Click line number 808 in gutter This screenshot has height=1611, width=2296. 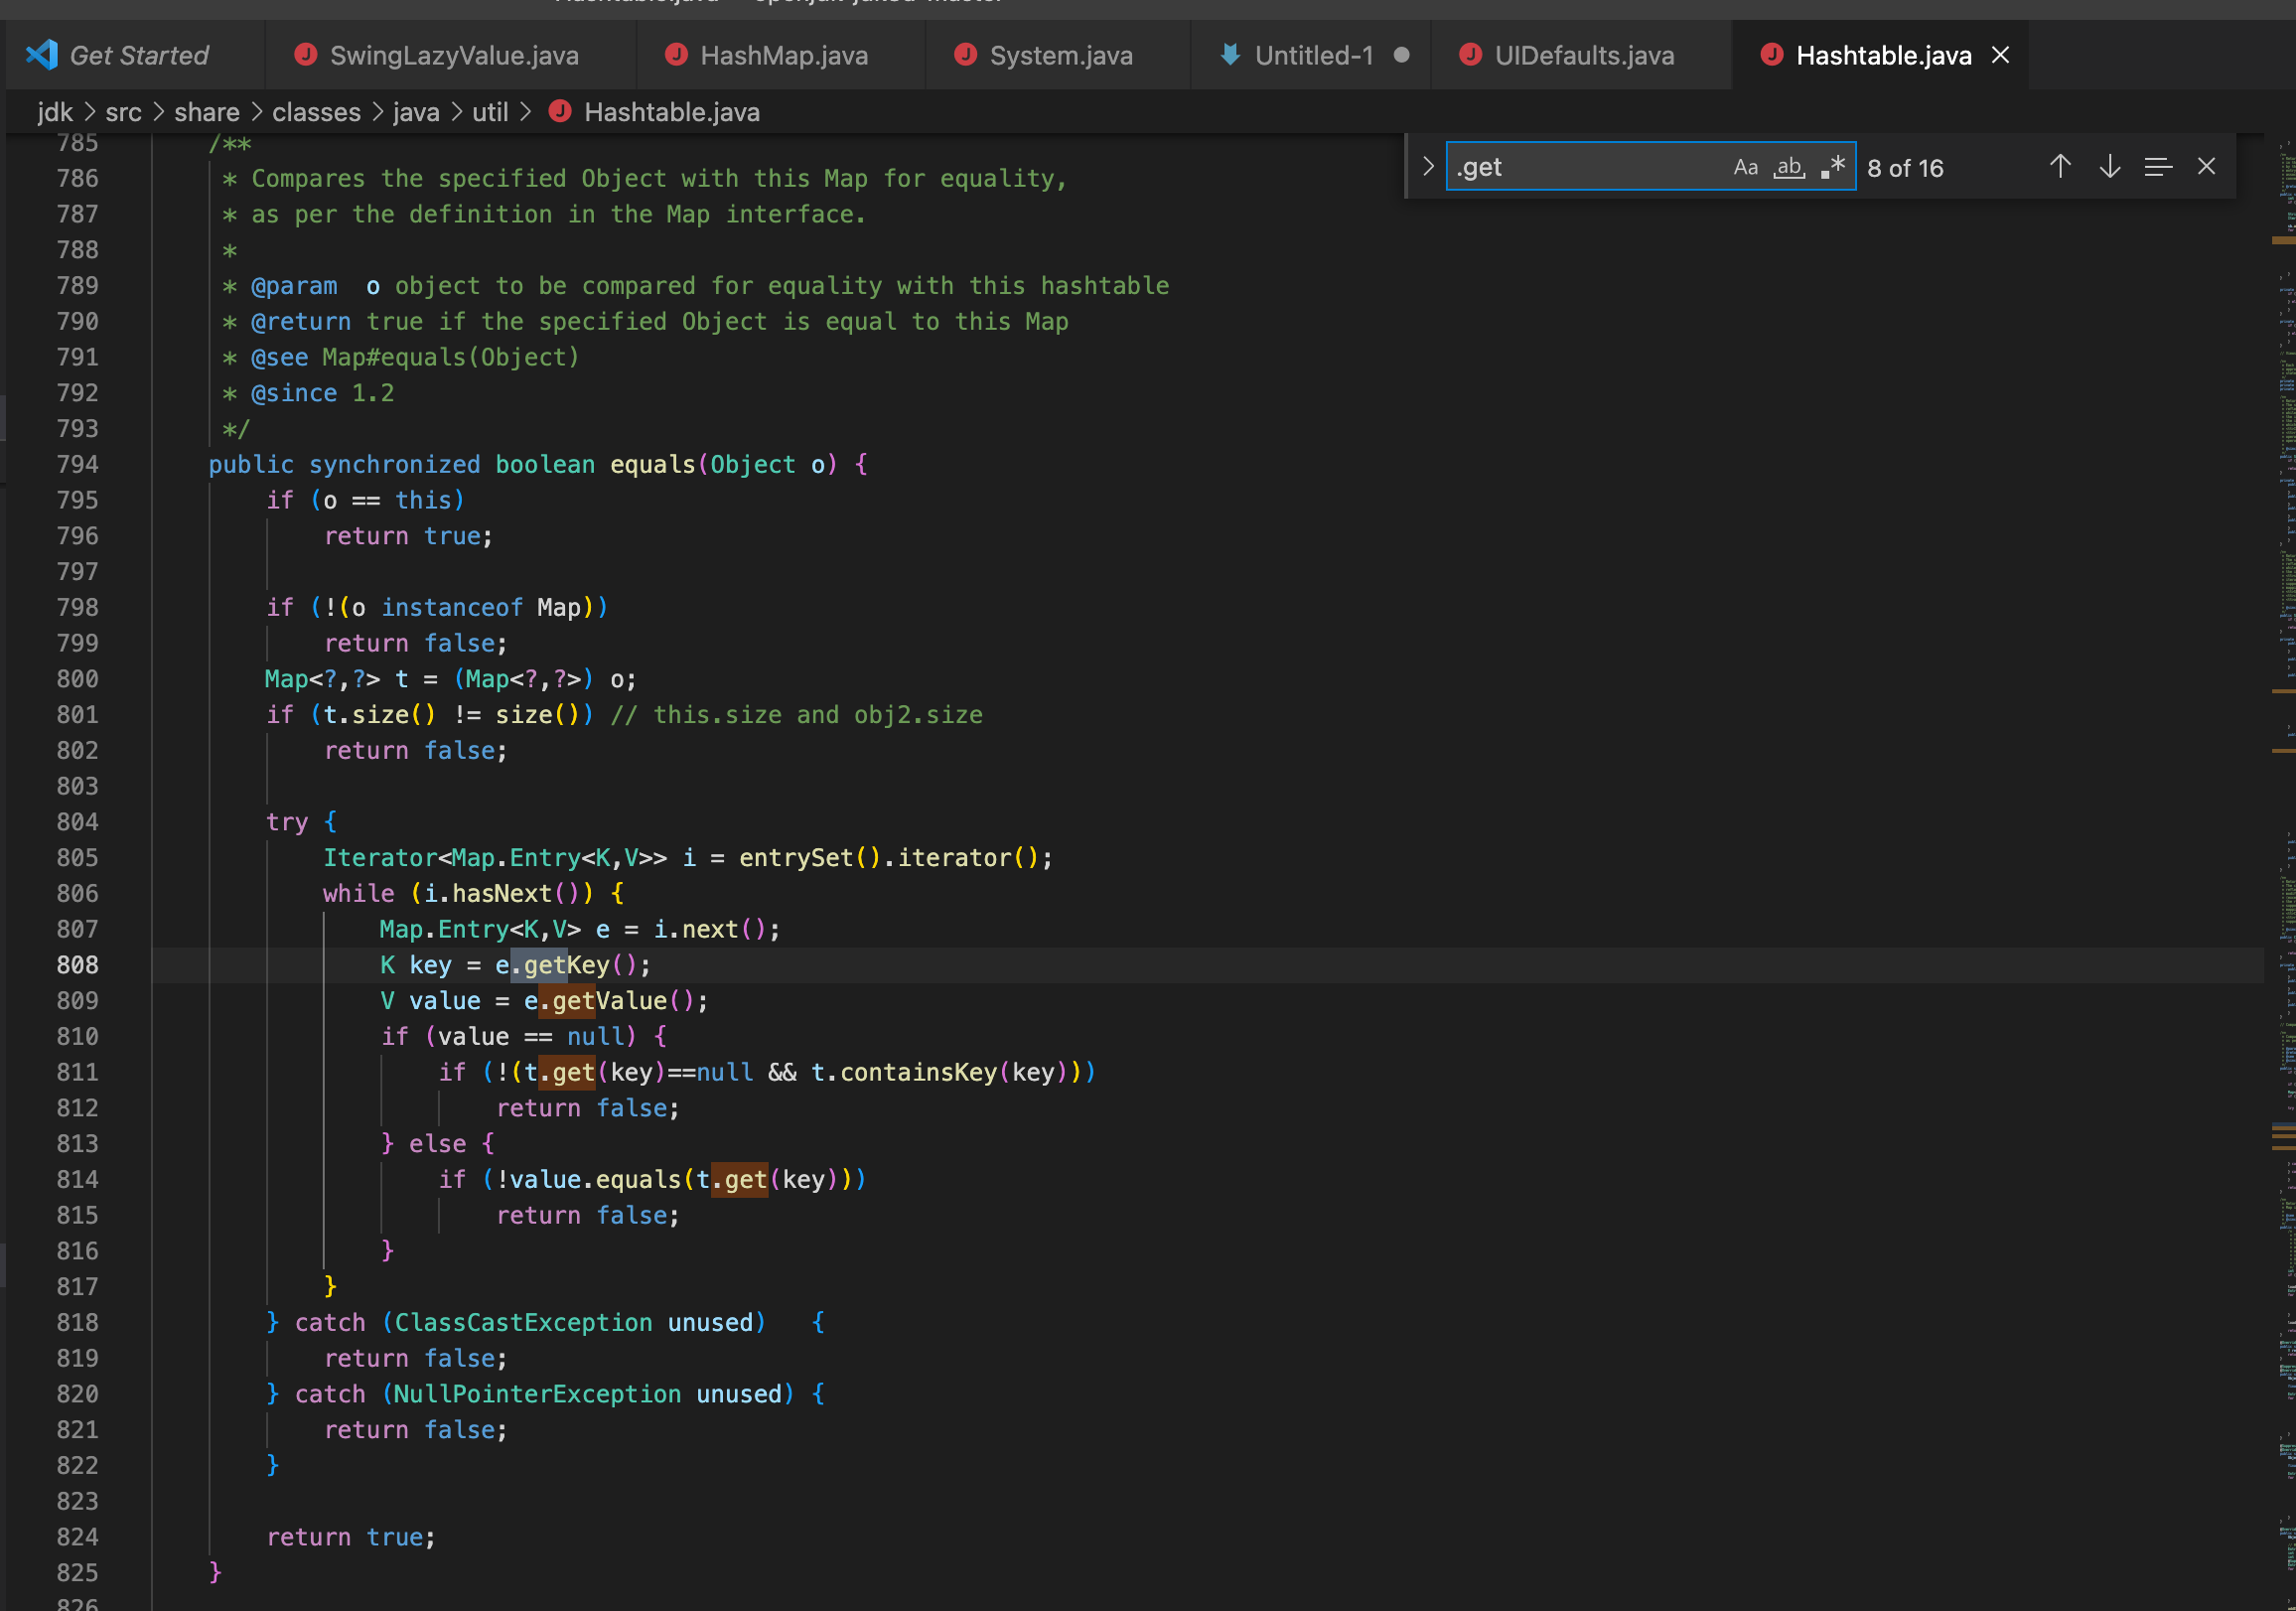tap(77, 965)
